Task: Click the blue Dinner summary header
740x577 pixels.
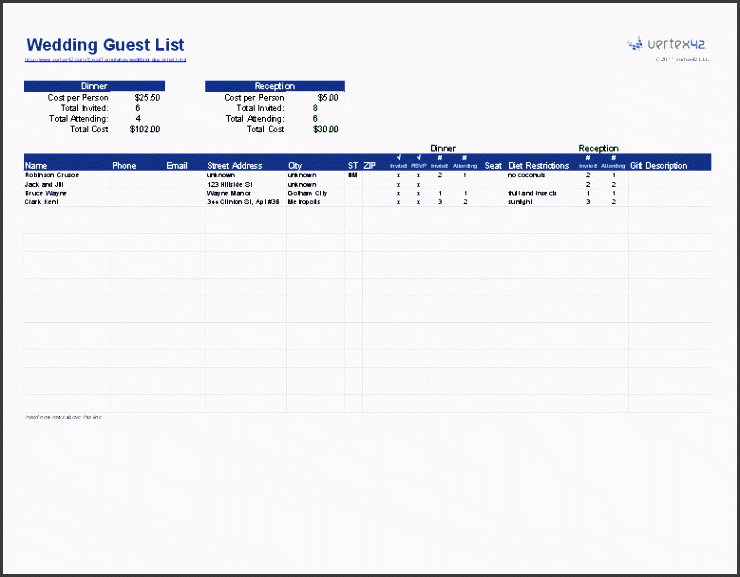Action: (94, 87)
